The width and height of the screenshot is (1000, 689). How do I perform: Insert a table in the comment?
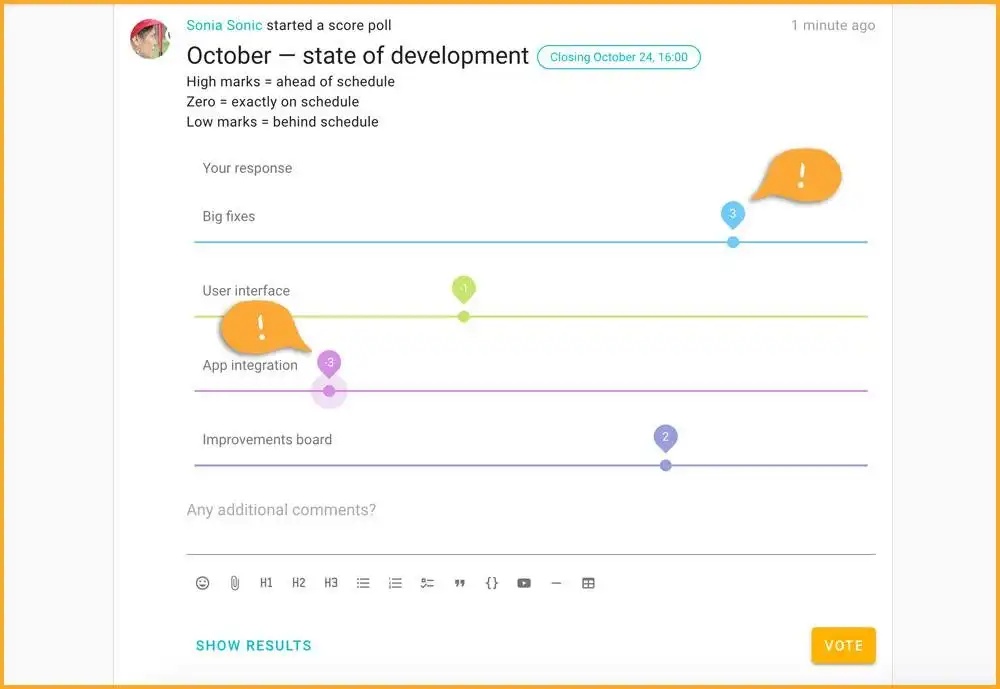click(588, 583)
